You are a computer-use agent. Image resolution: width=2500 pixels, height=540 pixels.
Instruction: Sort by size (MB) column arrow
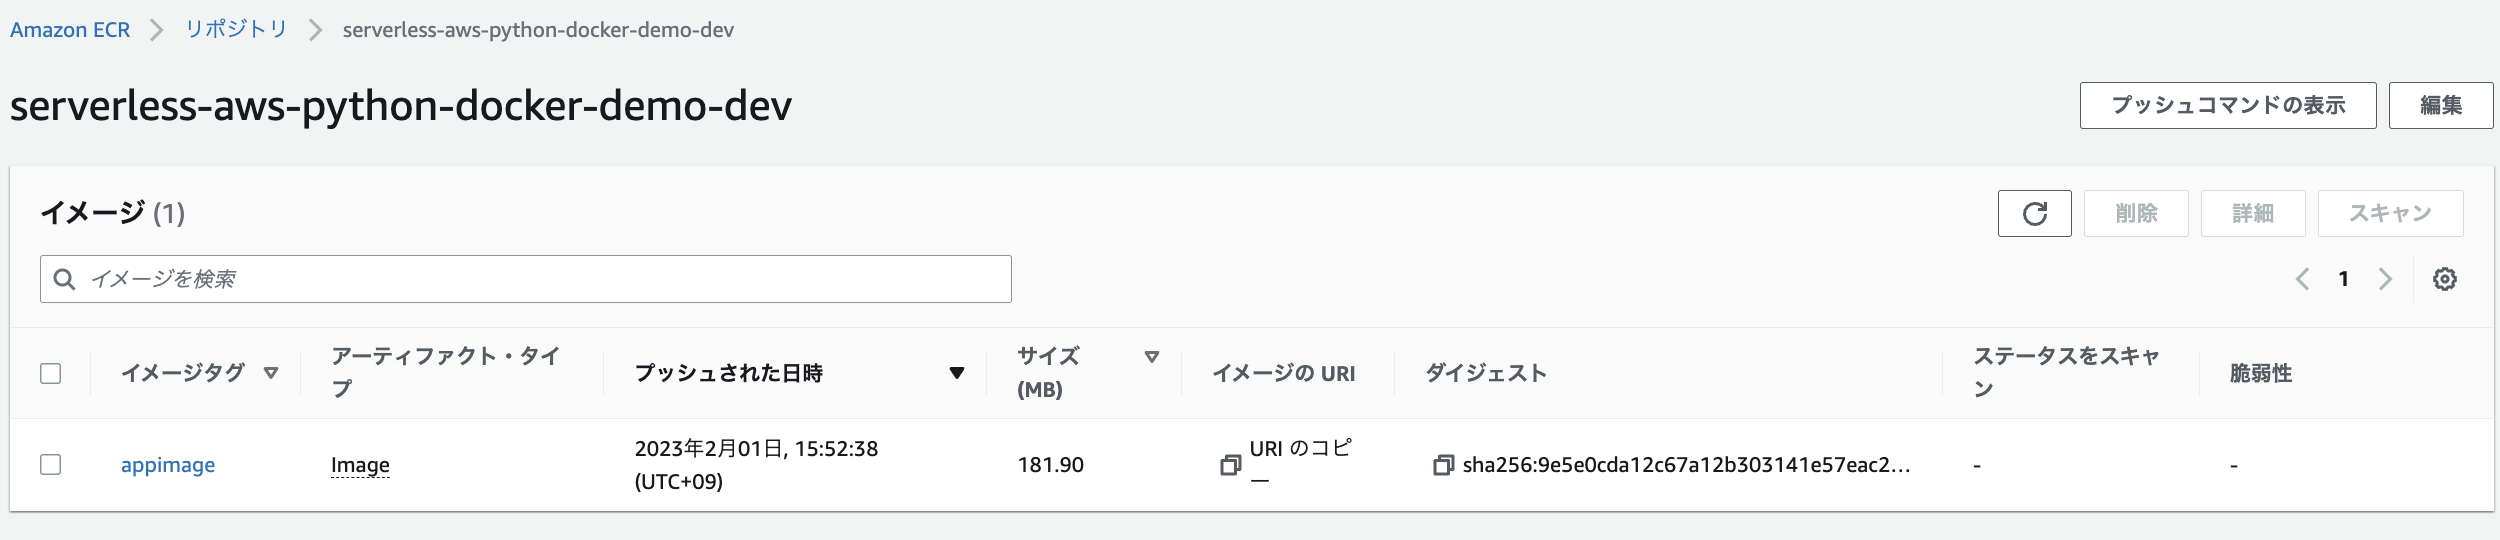(1151, 357)
